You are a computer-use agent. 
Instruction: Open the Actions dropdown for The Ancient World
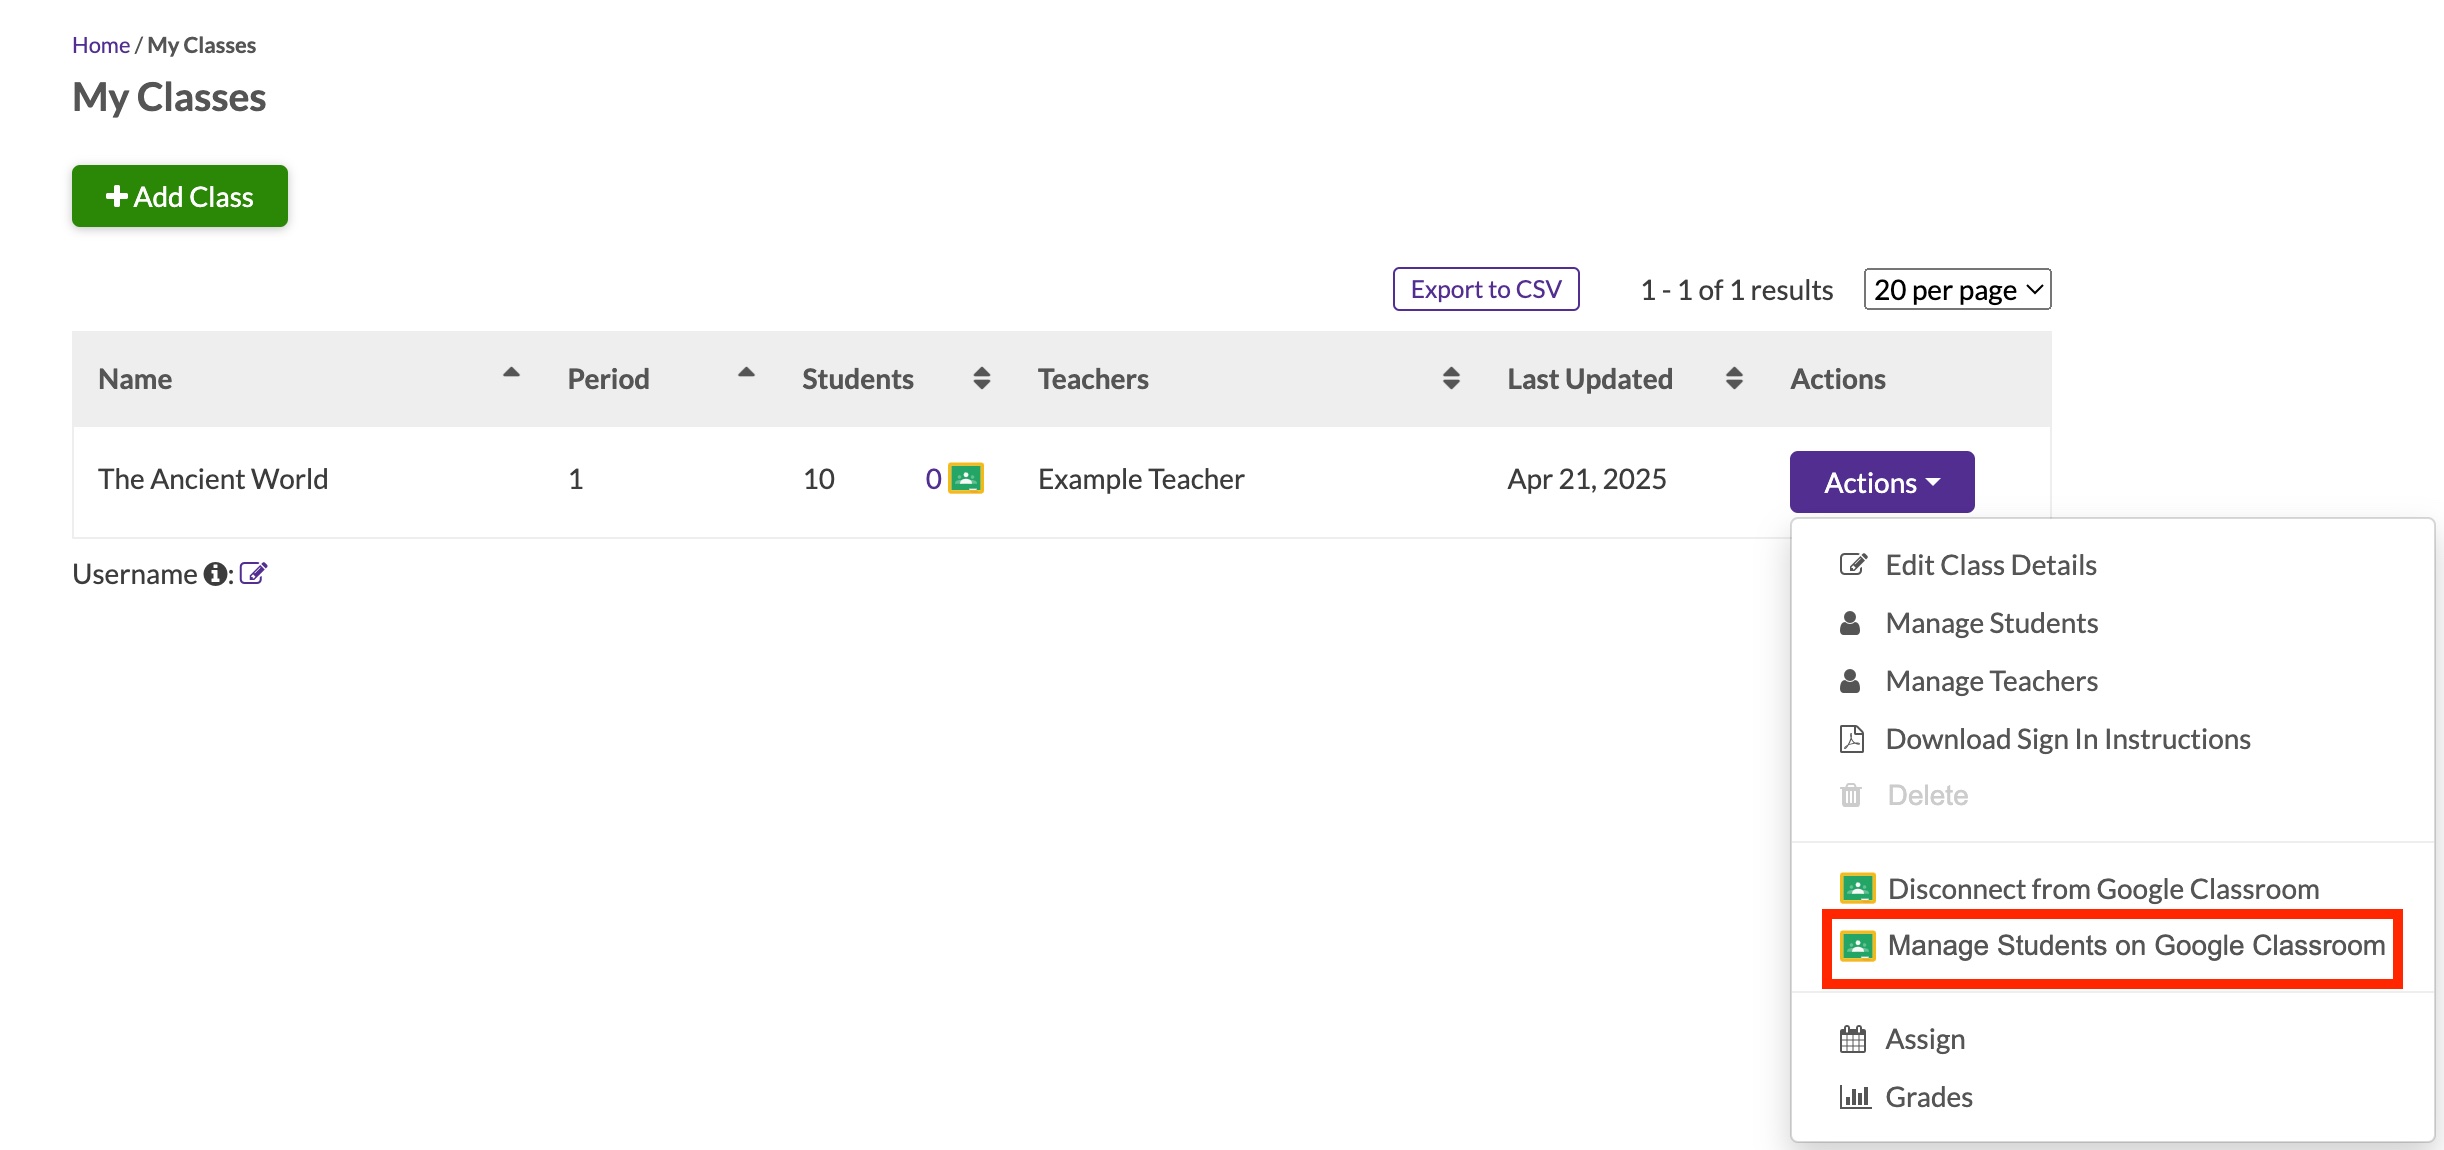pos(1881,481)
